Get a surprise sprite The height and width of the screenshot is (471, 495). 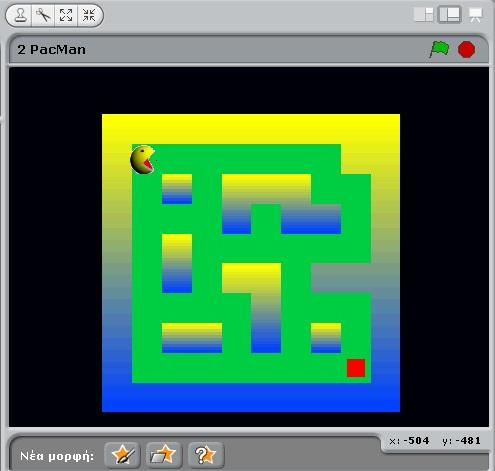(206, 455)
